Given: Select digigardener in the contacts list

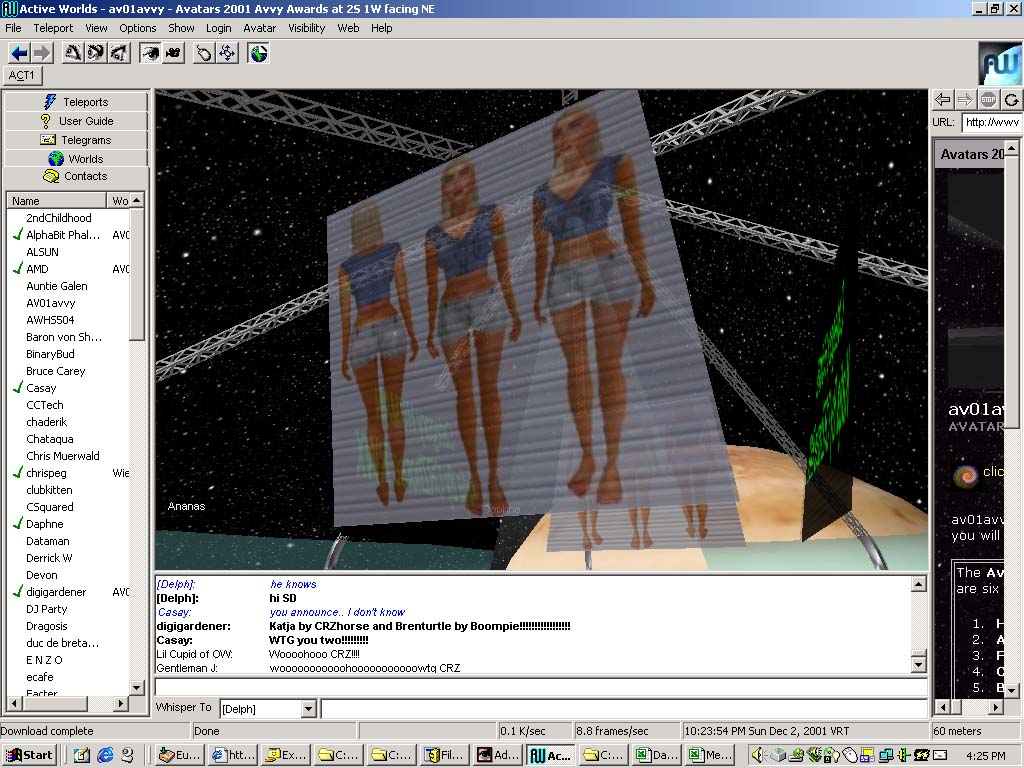Looking at the screenshot, I should (56, 592).
